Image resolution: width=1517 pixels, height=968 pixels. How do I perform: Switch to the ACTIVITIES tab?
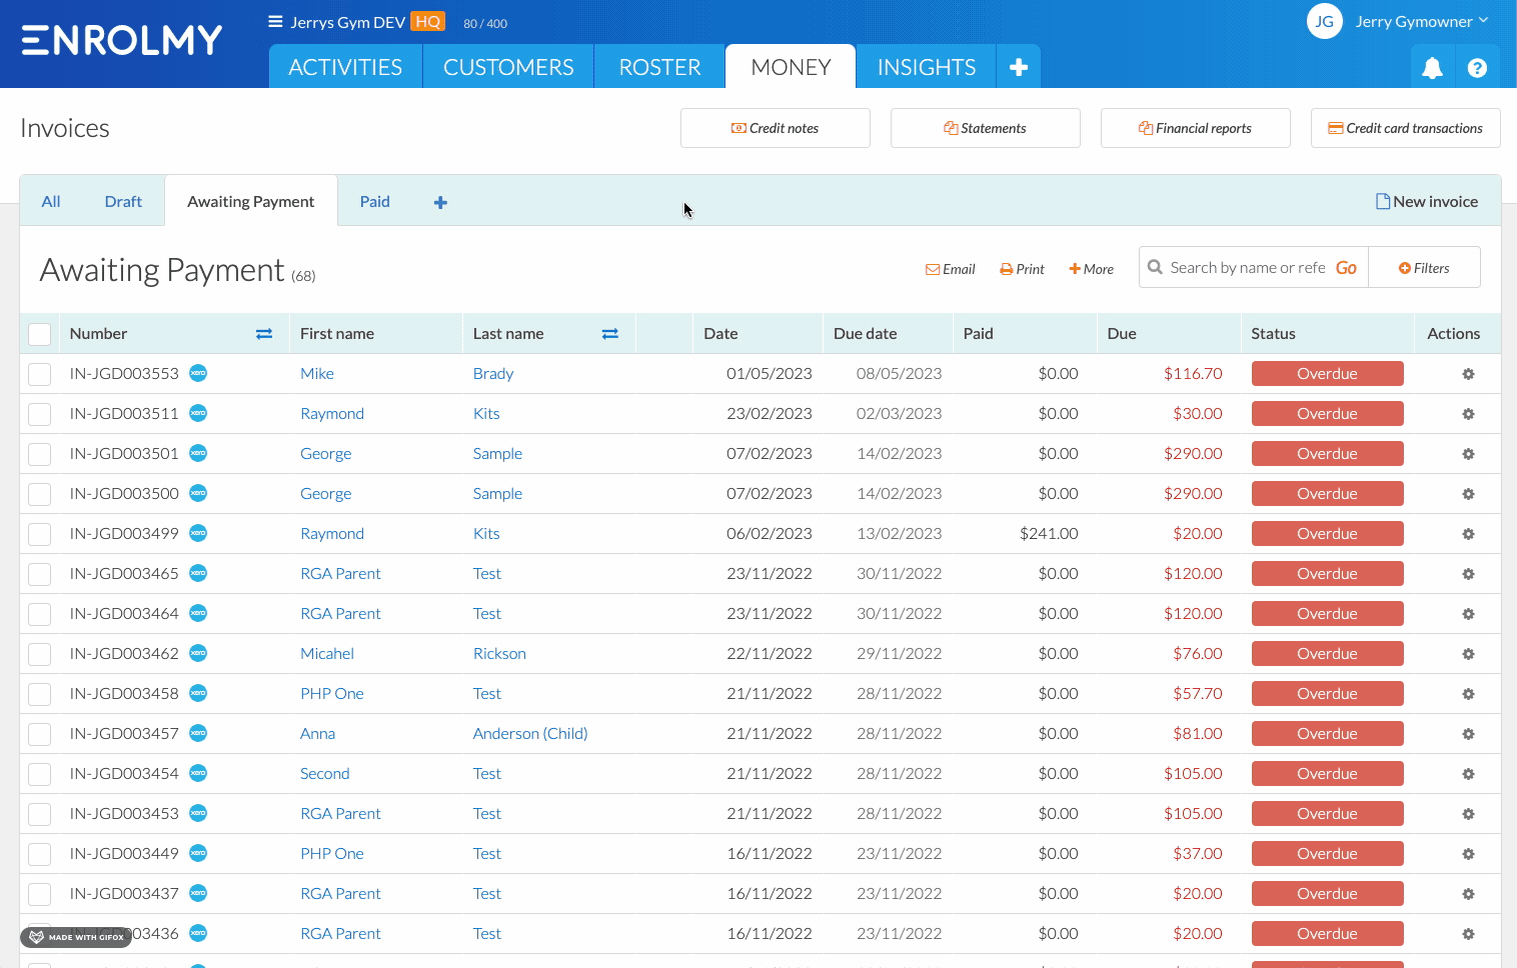[345, 67]
